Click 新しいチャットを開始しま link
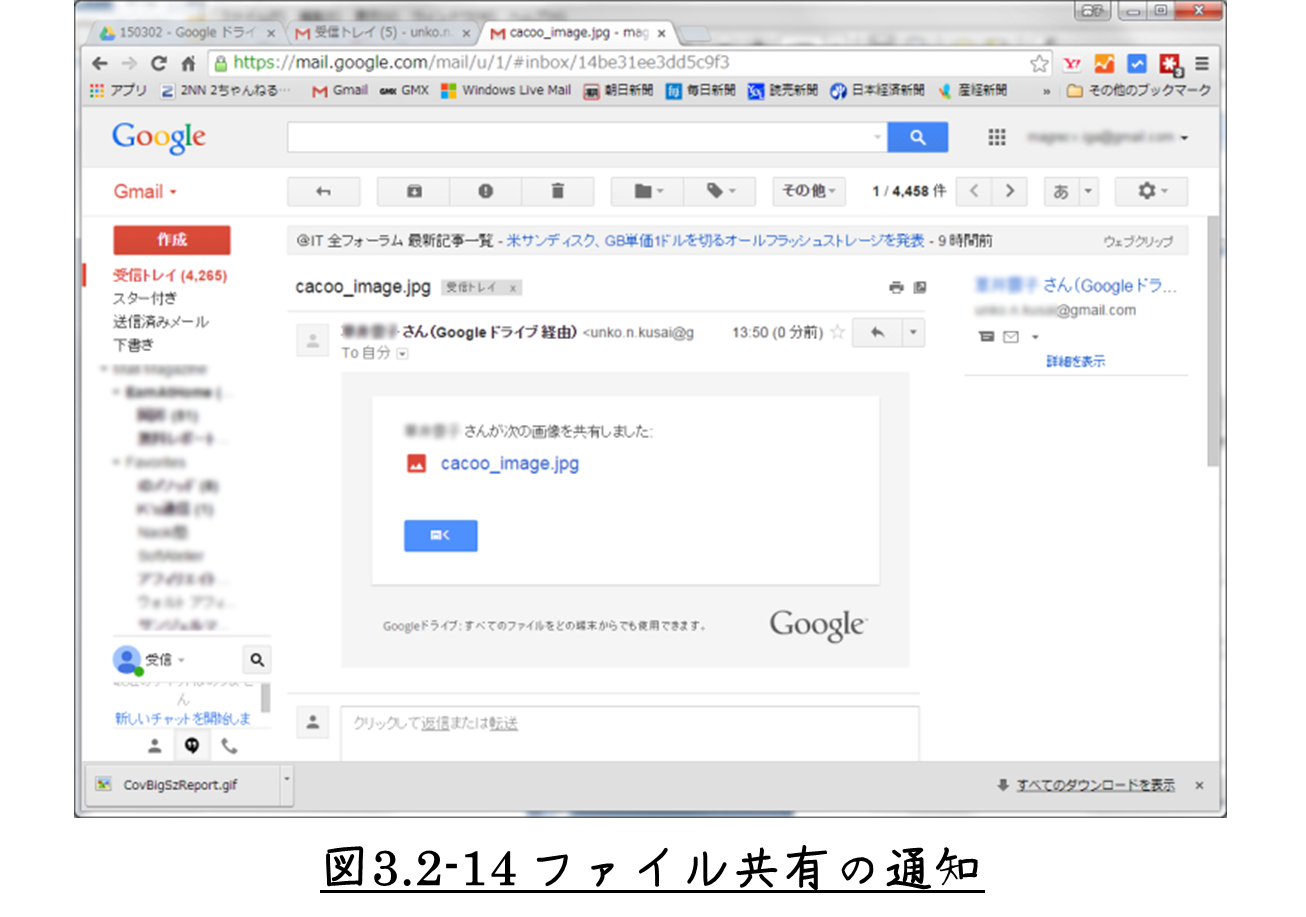 click(183, 719)
